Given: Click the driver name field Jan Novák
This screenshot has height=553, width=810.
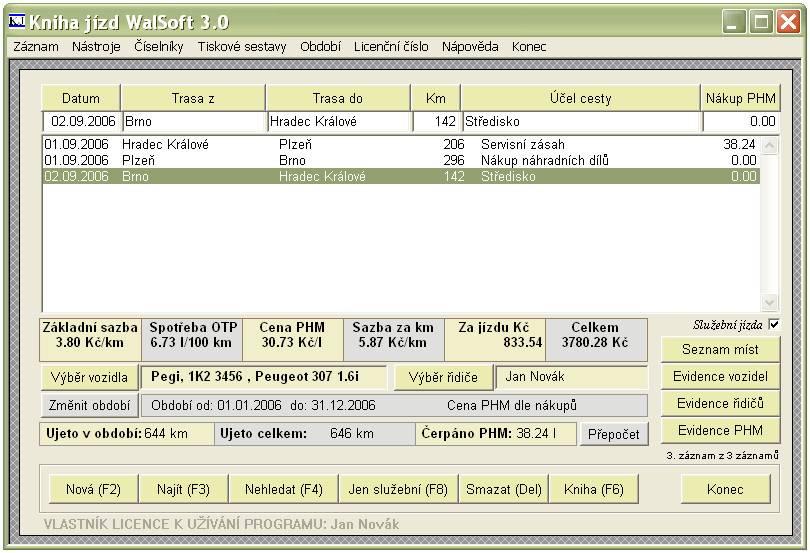Looking at the screenshot, I should [571, 377].
